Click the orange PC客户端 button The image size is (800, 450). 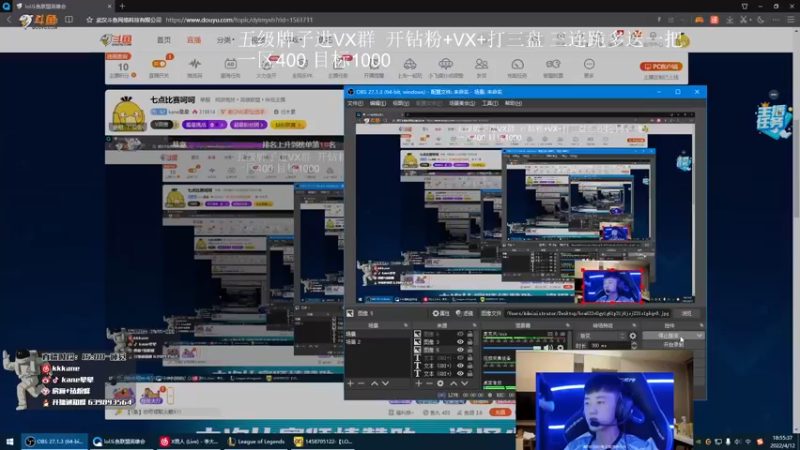(661, 66)
